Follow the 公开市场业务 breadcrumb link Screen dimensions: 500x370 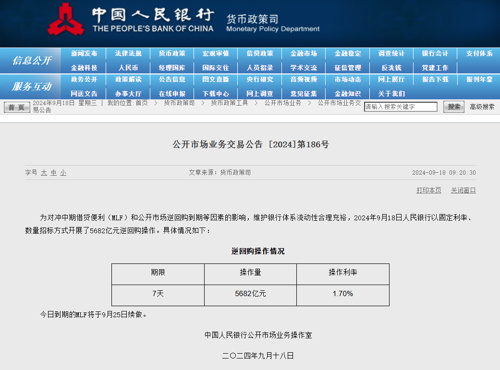click(283, 103)
